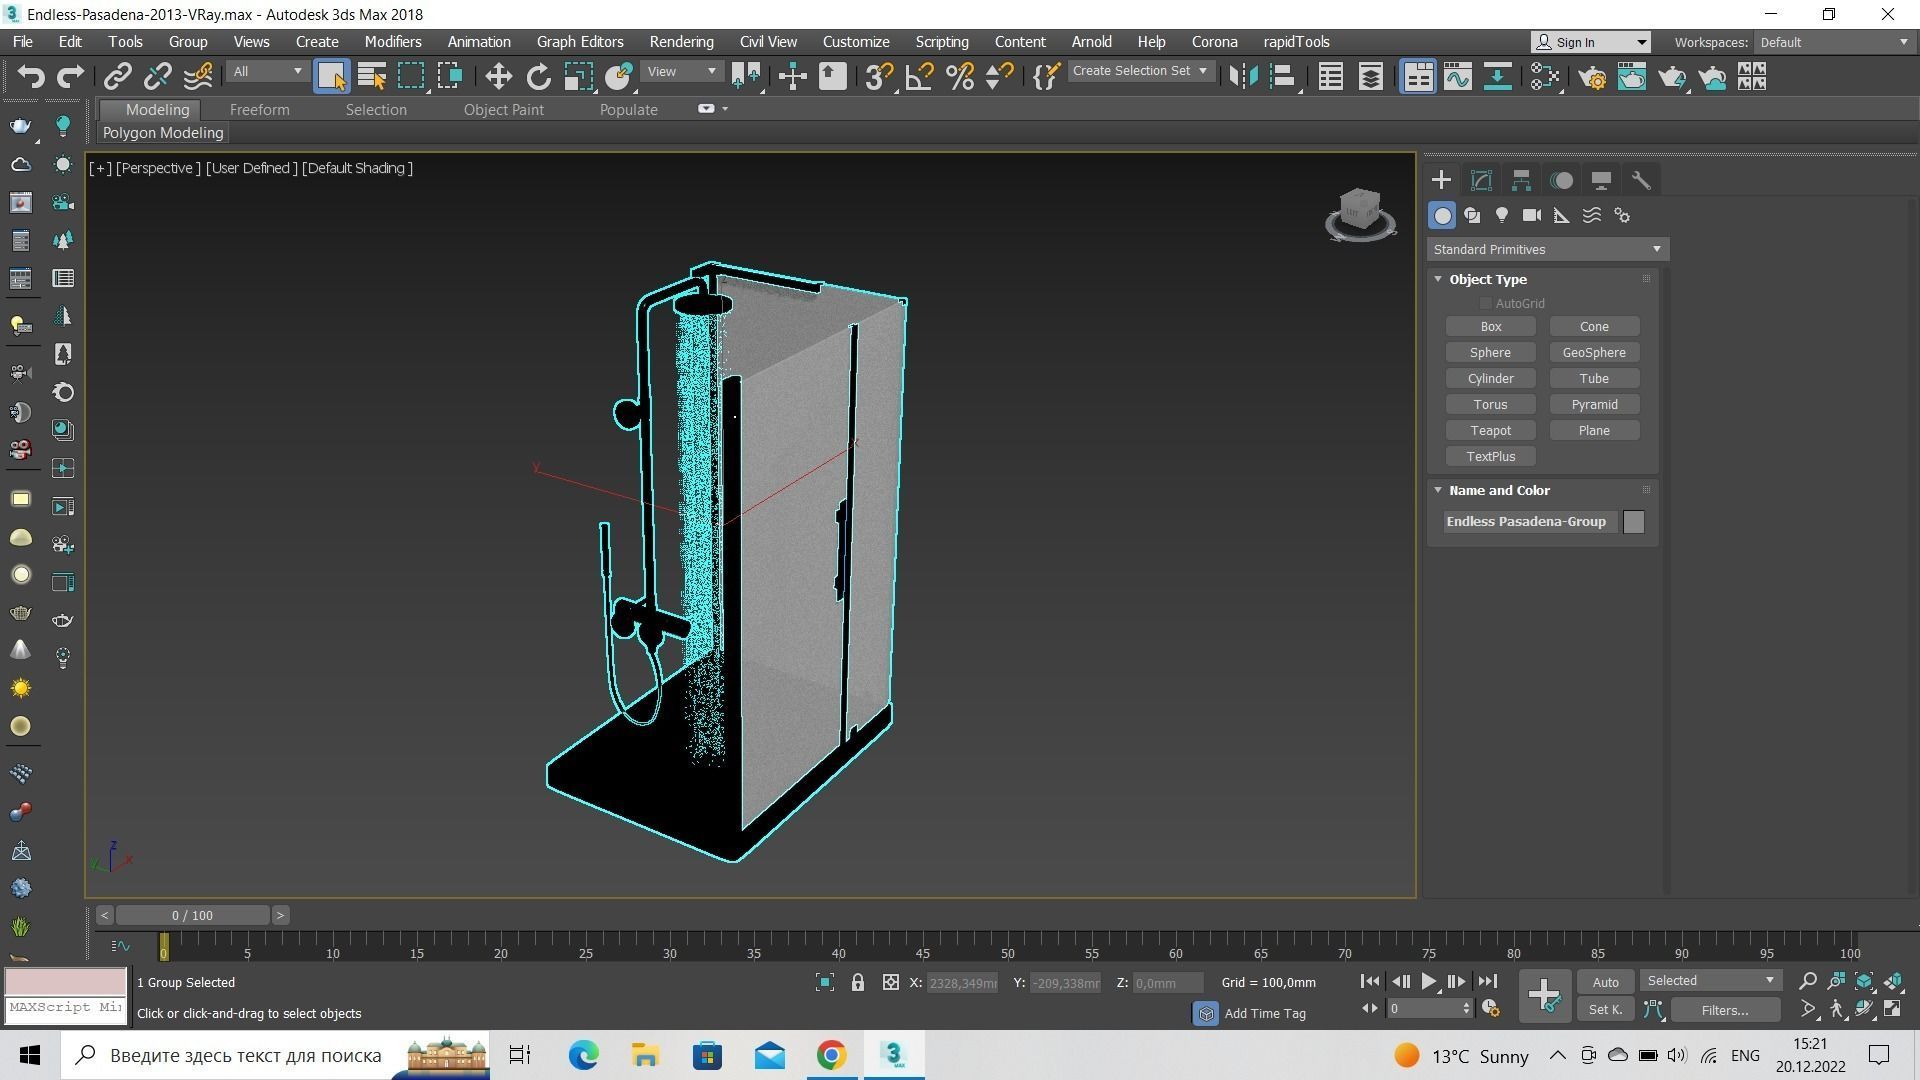The width and height of the screenshot is (1920, 1080).
Task: Switch to the Freeform ribbon tab
Action: (259, 110)
